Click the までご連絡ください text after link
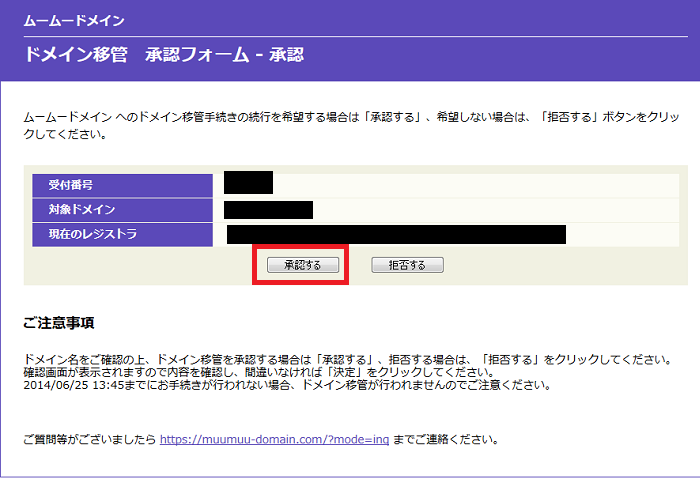 pyautogui.click(x=444, y=439)
